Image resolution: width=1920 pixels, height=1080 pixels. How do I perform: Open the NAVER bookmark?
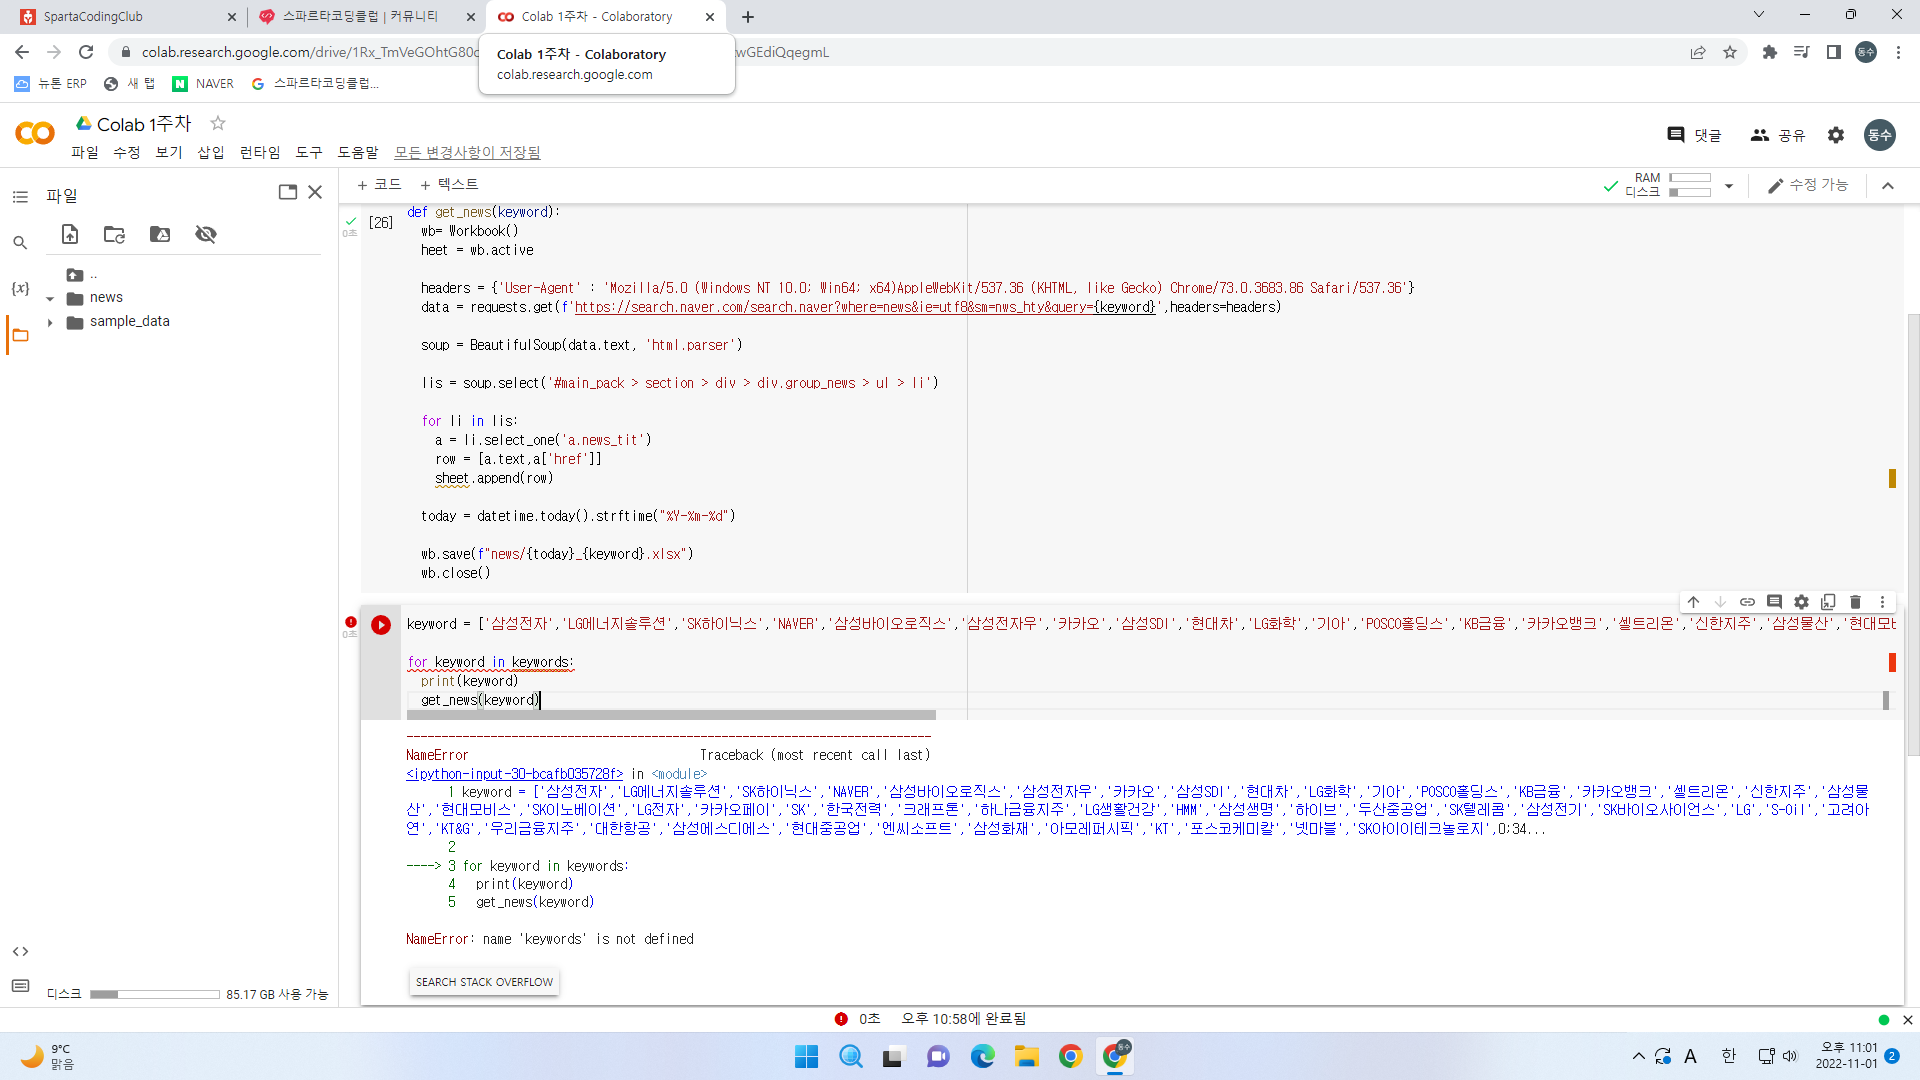coord(203,84)
